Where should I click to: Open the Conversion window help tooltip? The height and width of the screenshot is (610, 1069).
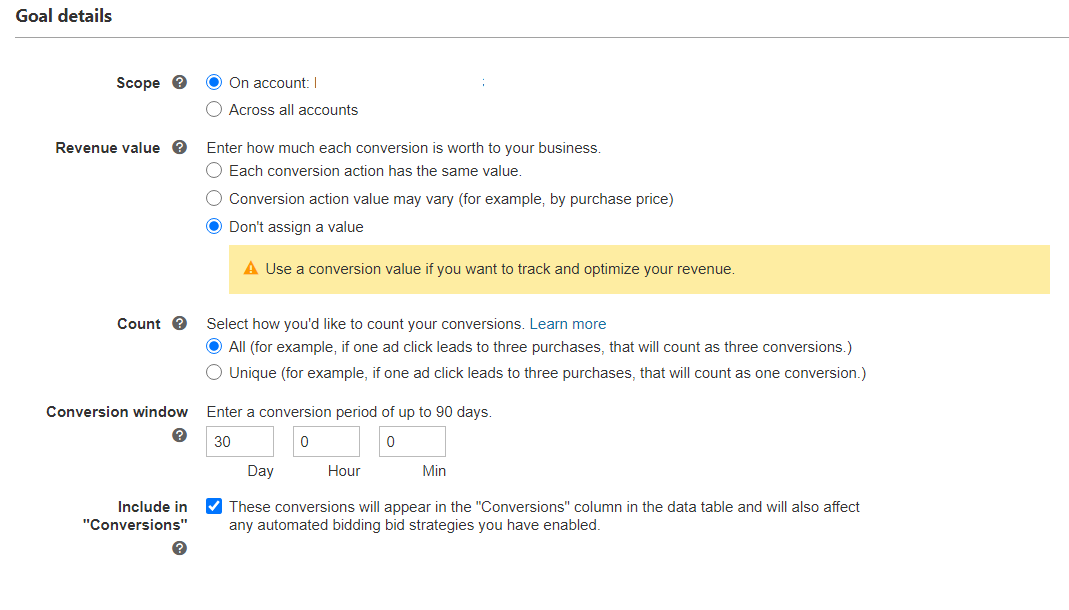179,435
